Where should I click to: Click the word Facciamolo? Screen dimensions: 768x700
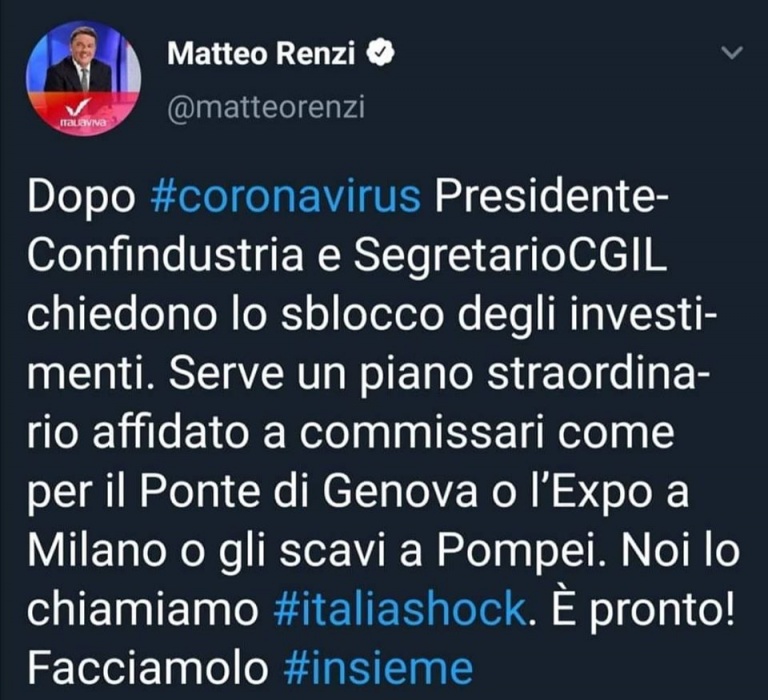(x=147, y=668)
